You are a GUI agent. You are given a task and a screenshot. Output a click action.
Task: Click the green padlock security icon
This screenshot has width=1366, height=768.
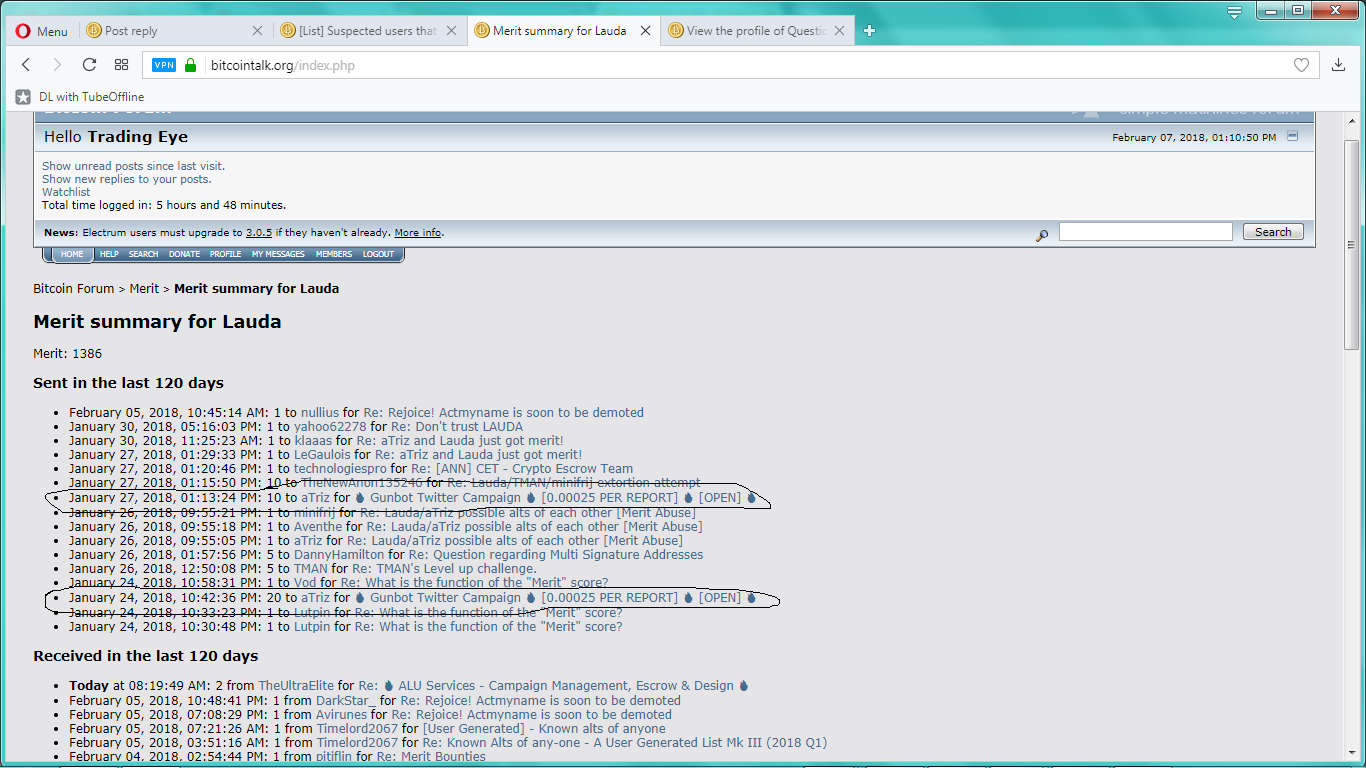(x=190, y=65)
